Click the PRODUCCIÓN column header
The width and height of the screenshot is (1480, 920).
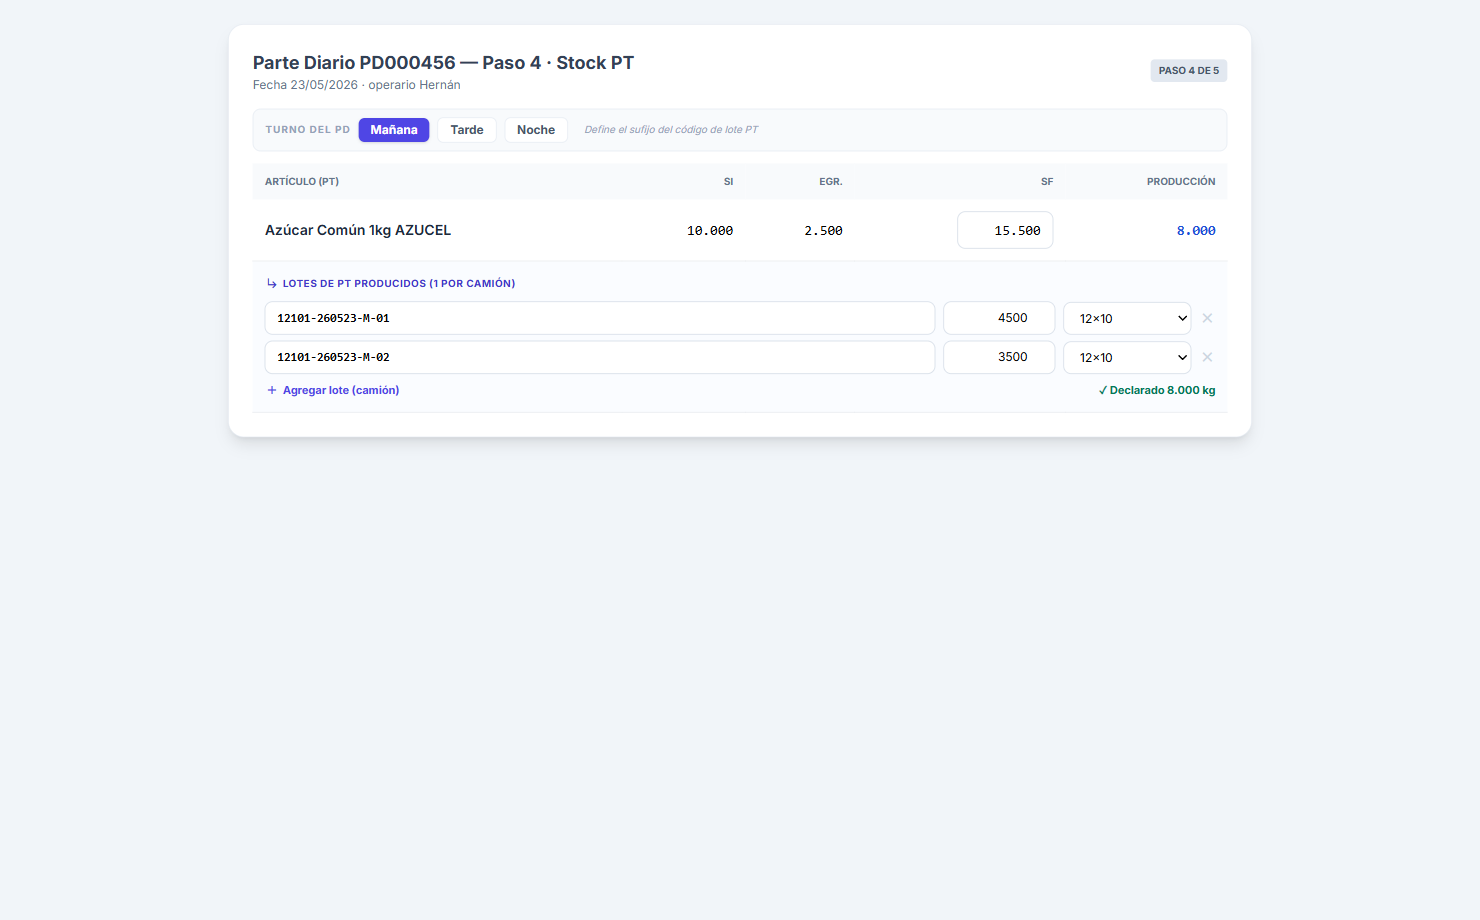tap(1181, 182)
